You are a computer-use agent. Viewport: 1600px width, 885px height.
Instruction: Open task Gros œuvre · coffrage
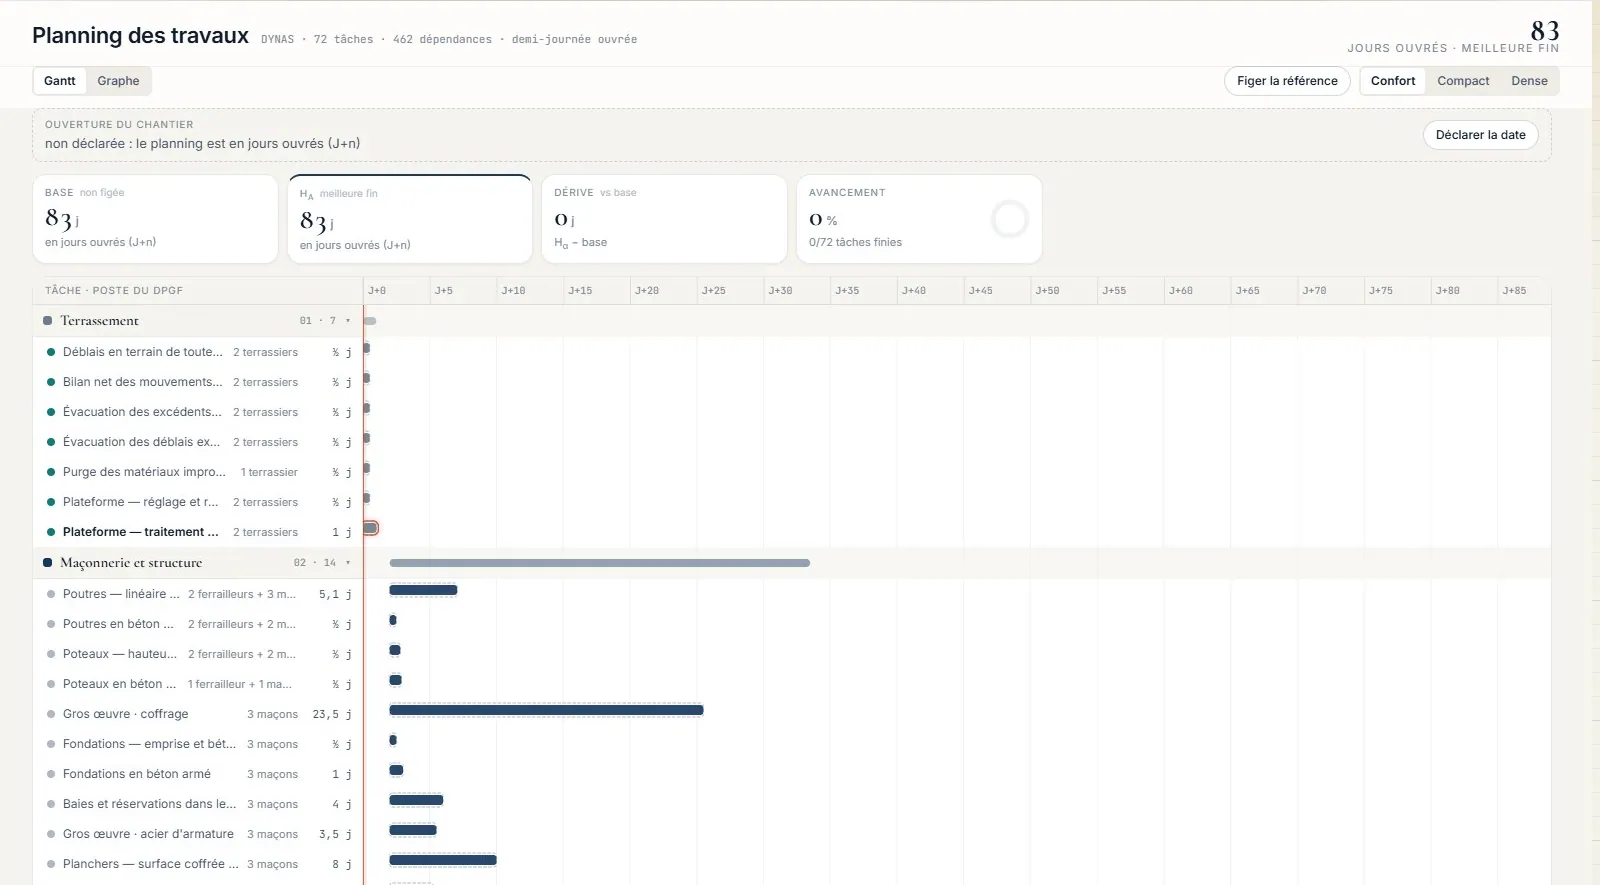[x=125, y=714]
